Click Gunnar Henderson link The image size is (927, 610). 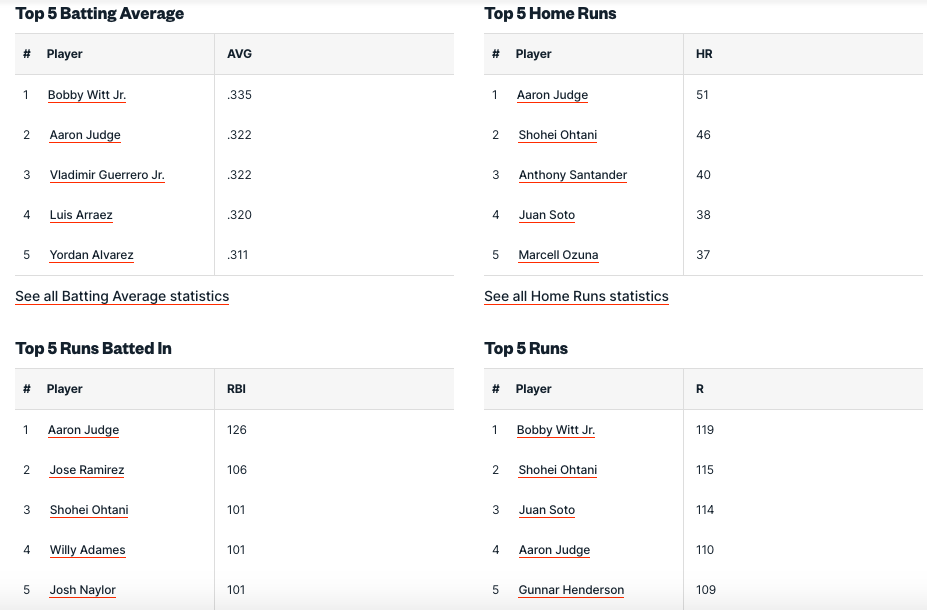tap(571, 590)
